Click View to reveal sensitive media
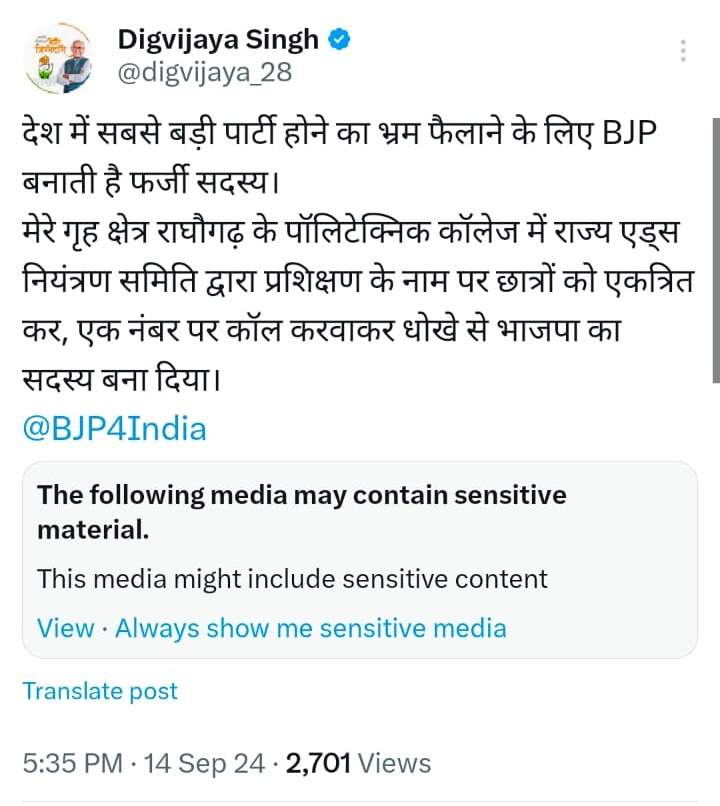 click(65, 628)
